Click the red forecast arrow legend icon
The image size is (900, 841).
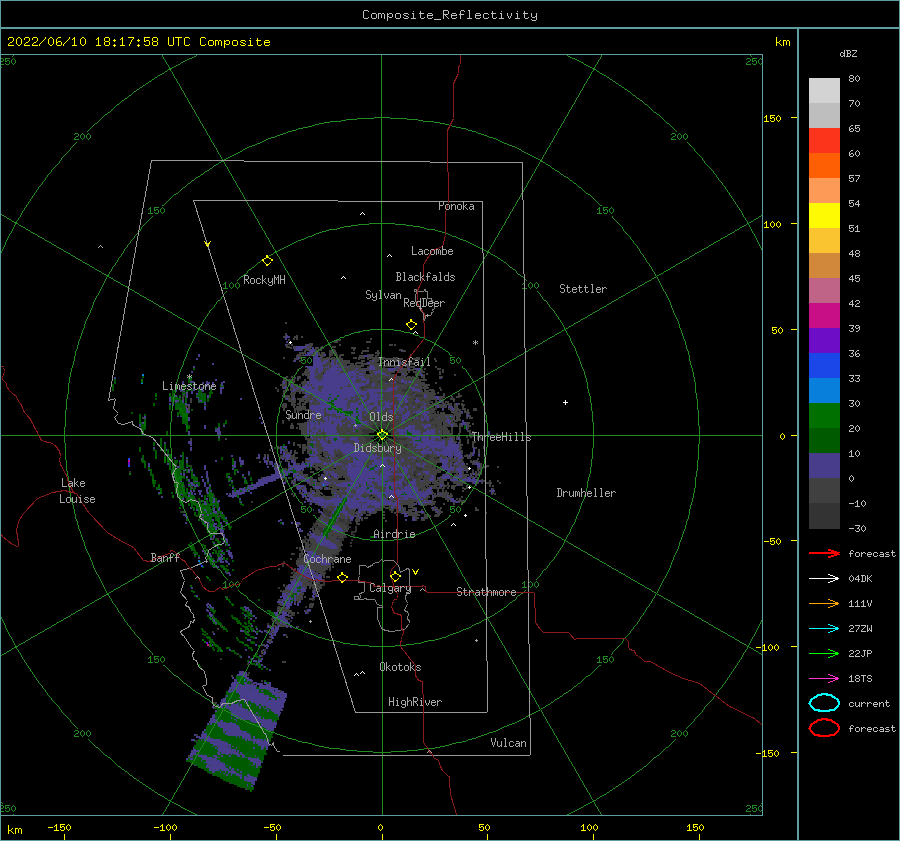(824, 553)
